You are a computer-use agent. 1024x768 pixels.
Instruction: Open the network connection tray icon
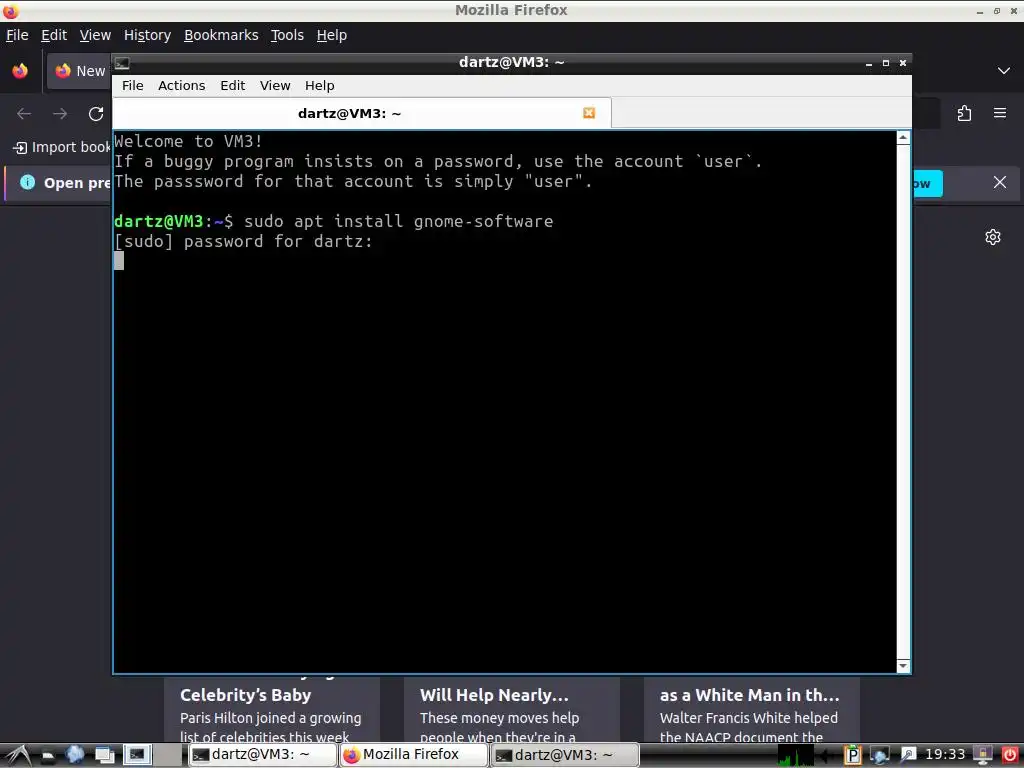coord(880,756)
